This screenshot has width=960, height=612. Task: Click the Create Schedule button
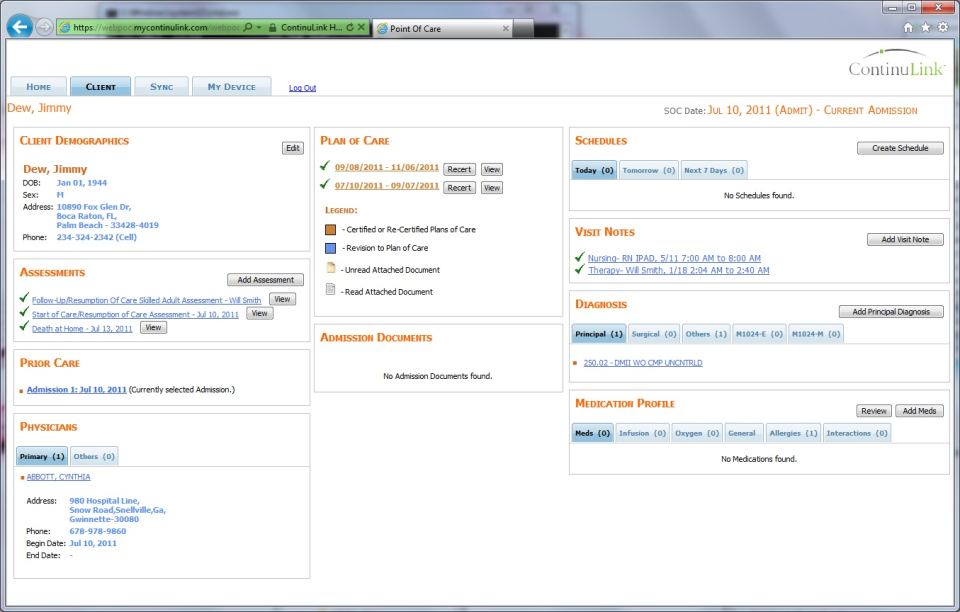click(x=900, y=148)
